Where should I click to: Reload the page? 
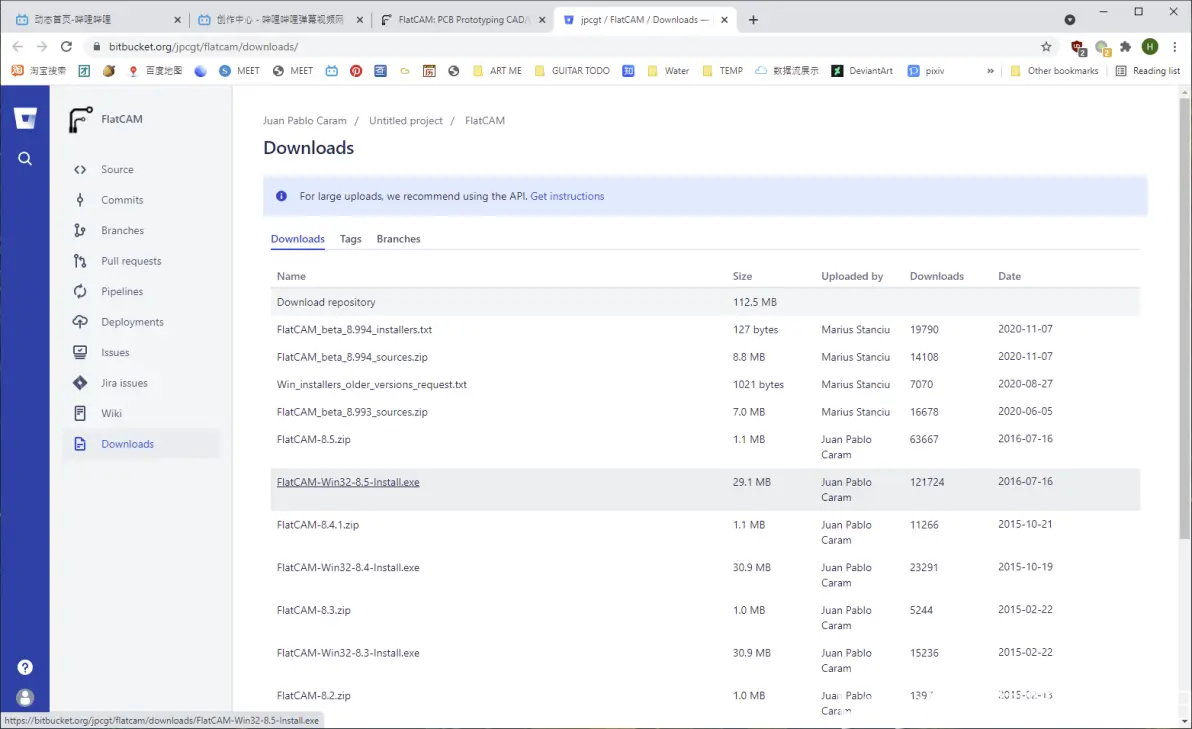(66, 46)
